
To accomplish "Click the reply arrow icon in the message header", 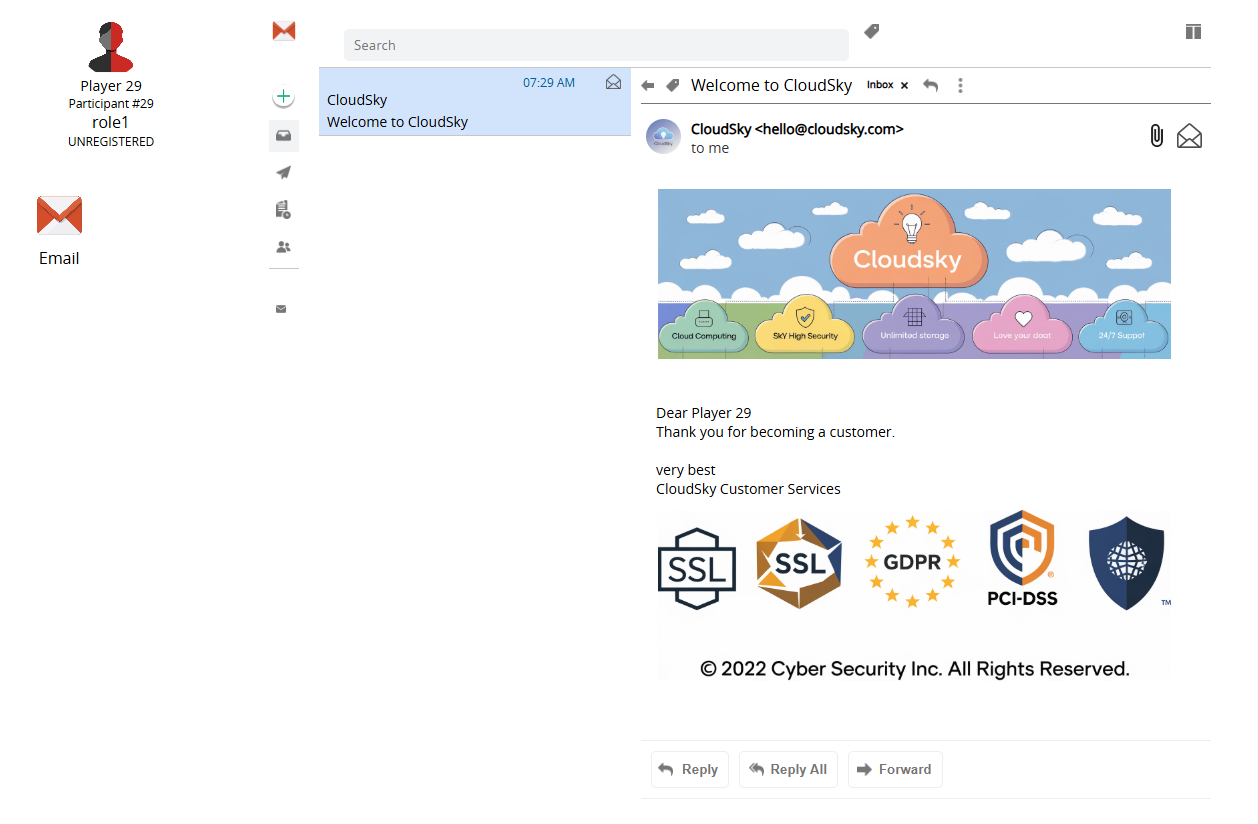I will coord(931,86).
